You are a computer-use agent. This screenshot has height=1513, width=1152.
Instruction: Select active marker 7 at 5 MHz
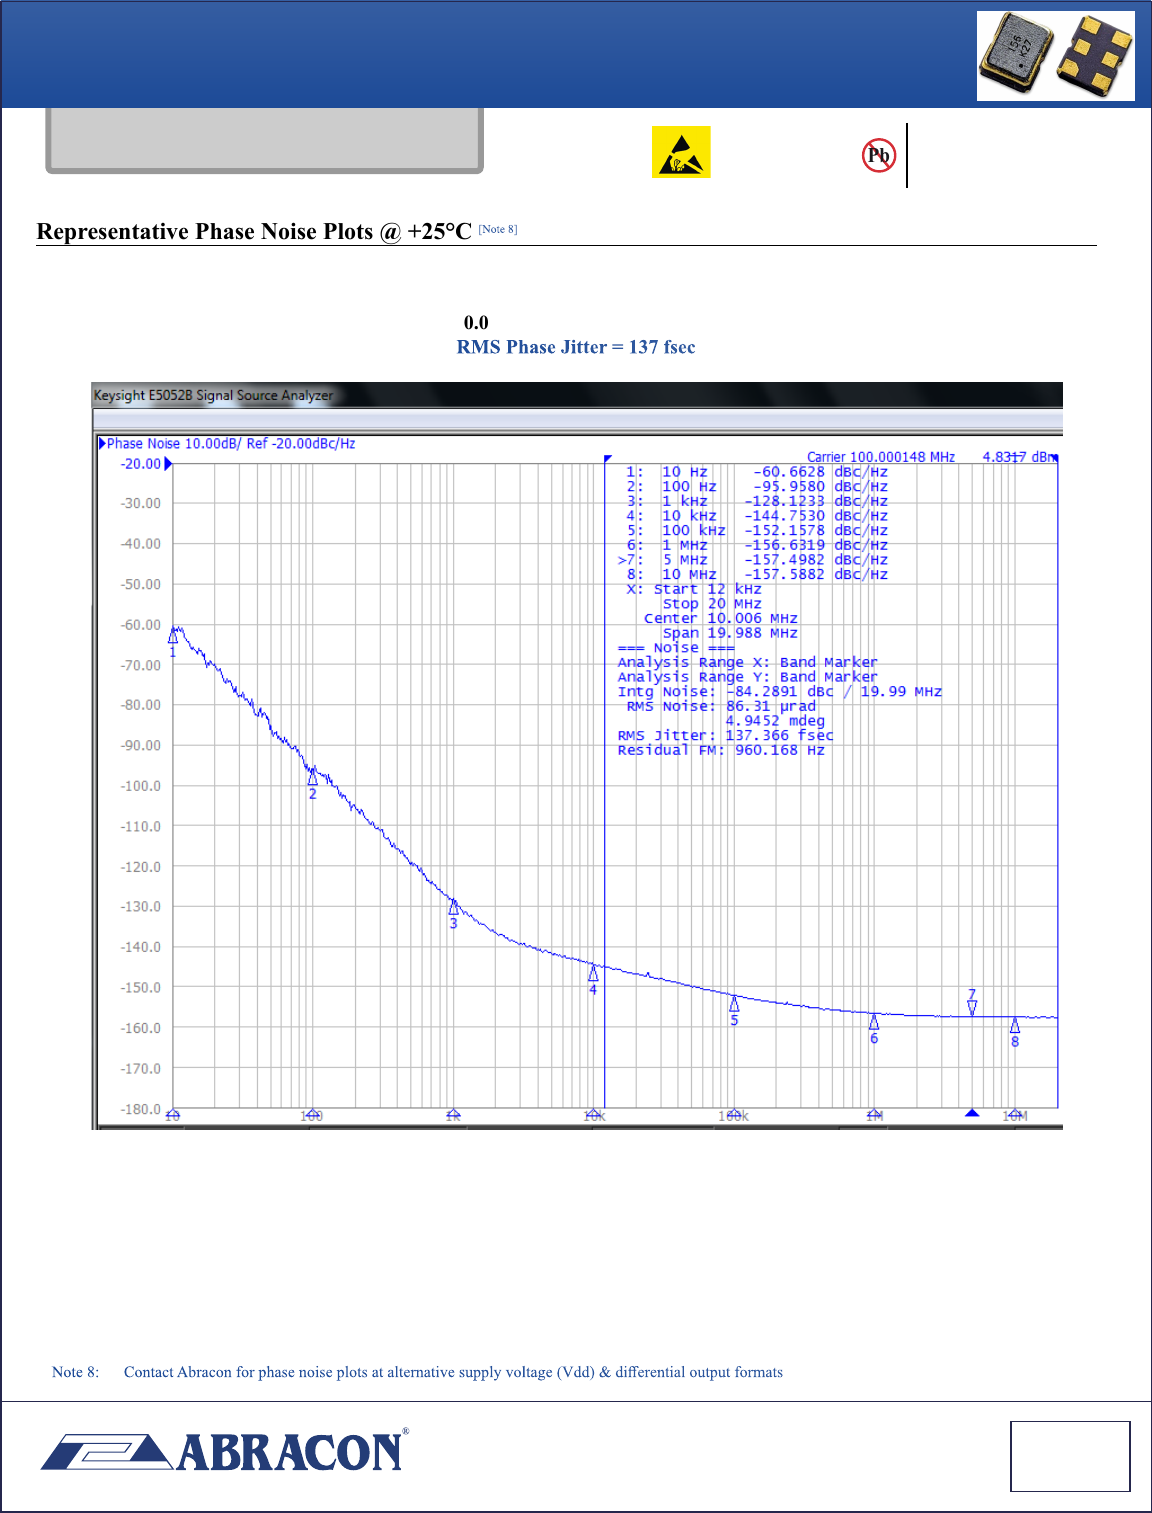(972, 1004)
